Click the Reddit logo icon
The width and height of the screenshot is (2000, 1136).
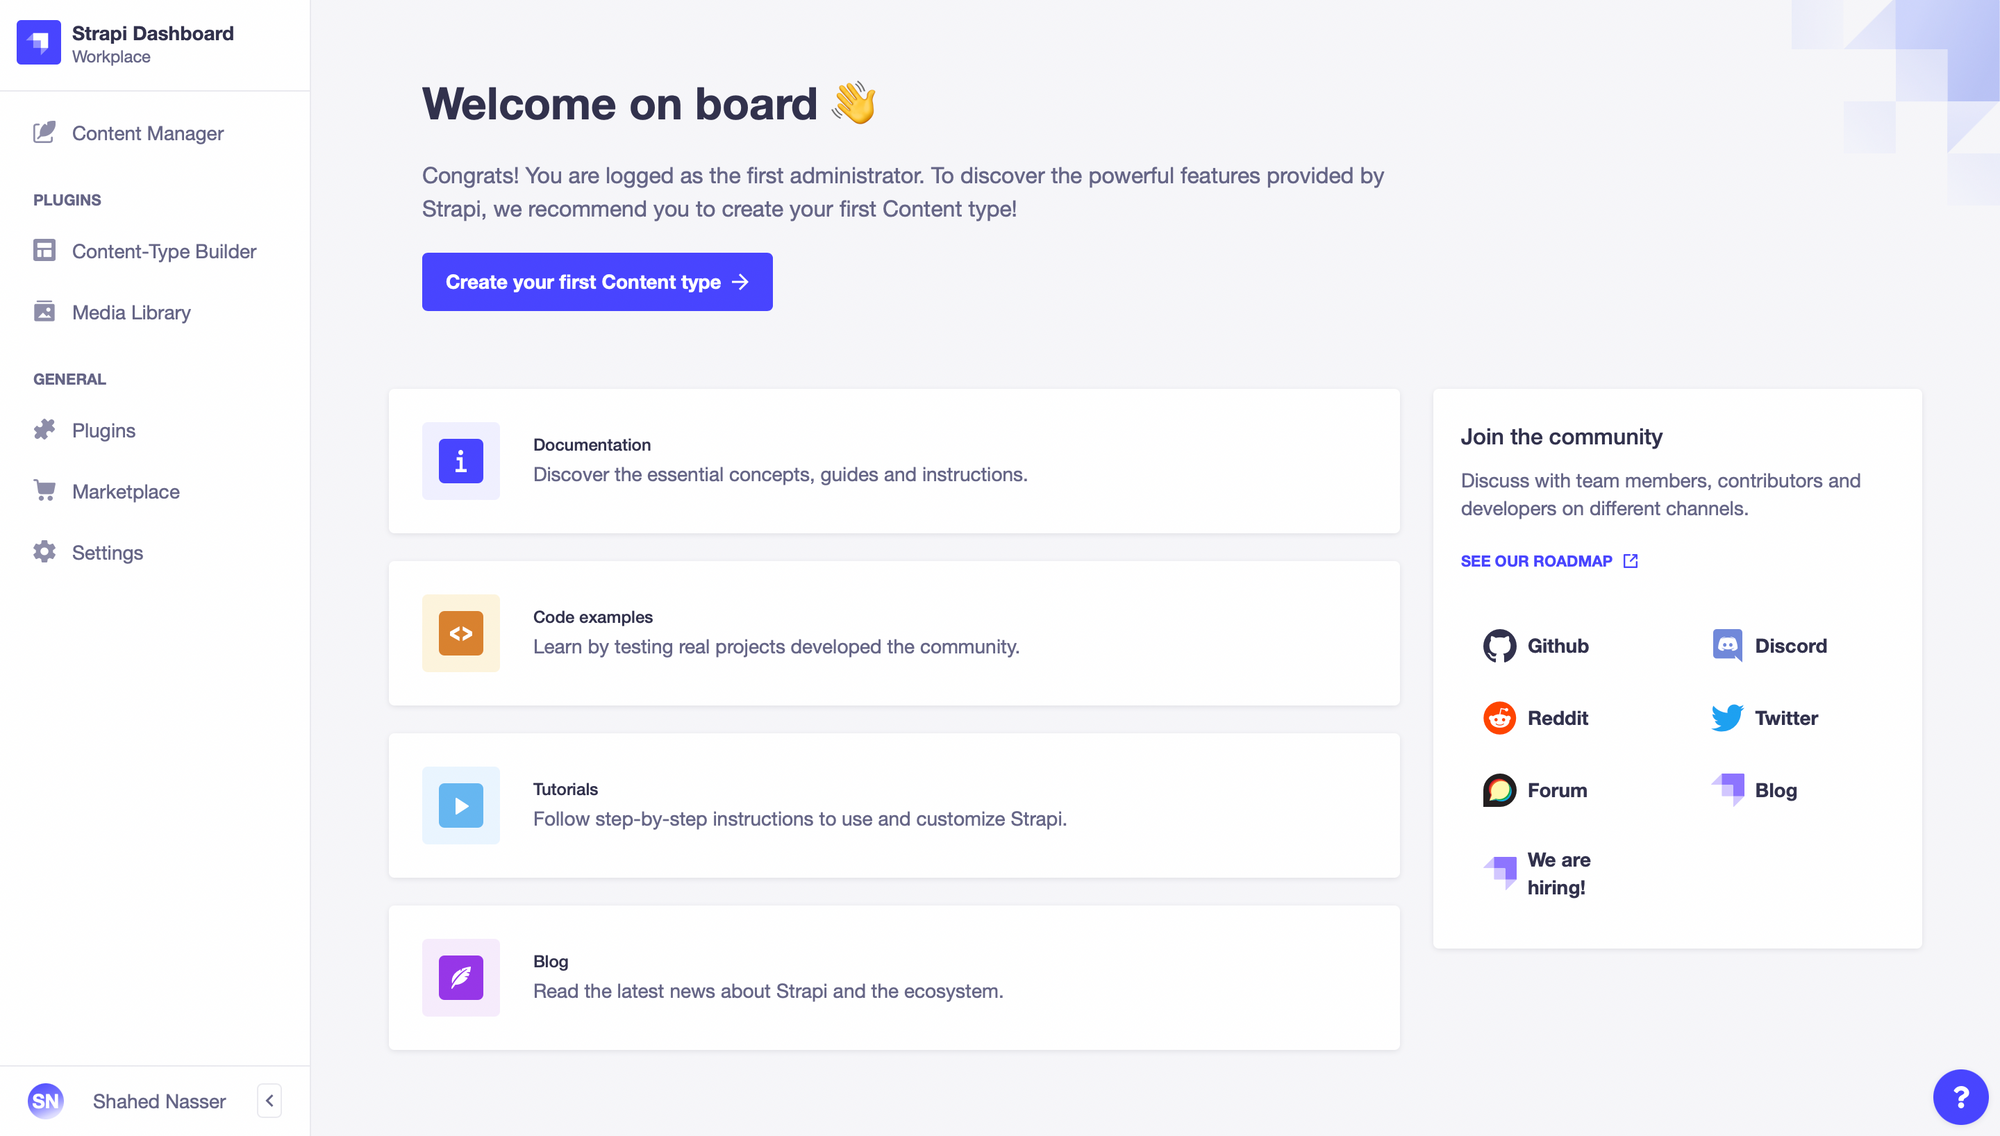click(1499, 718)
